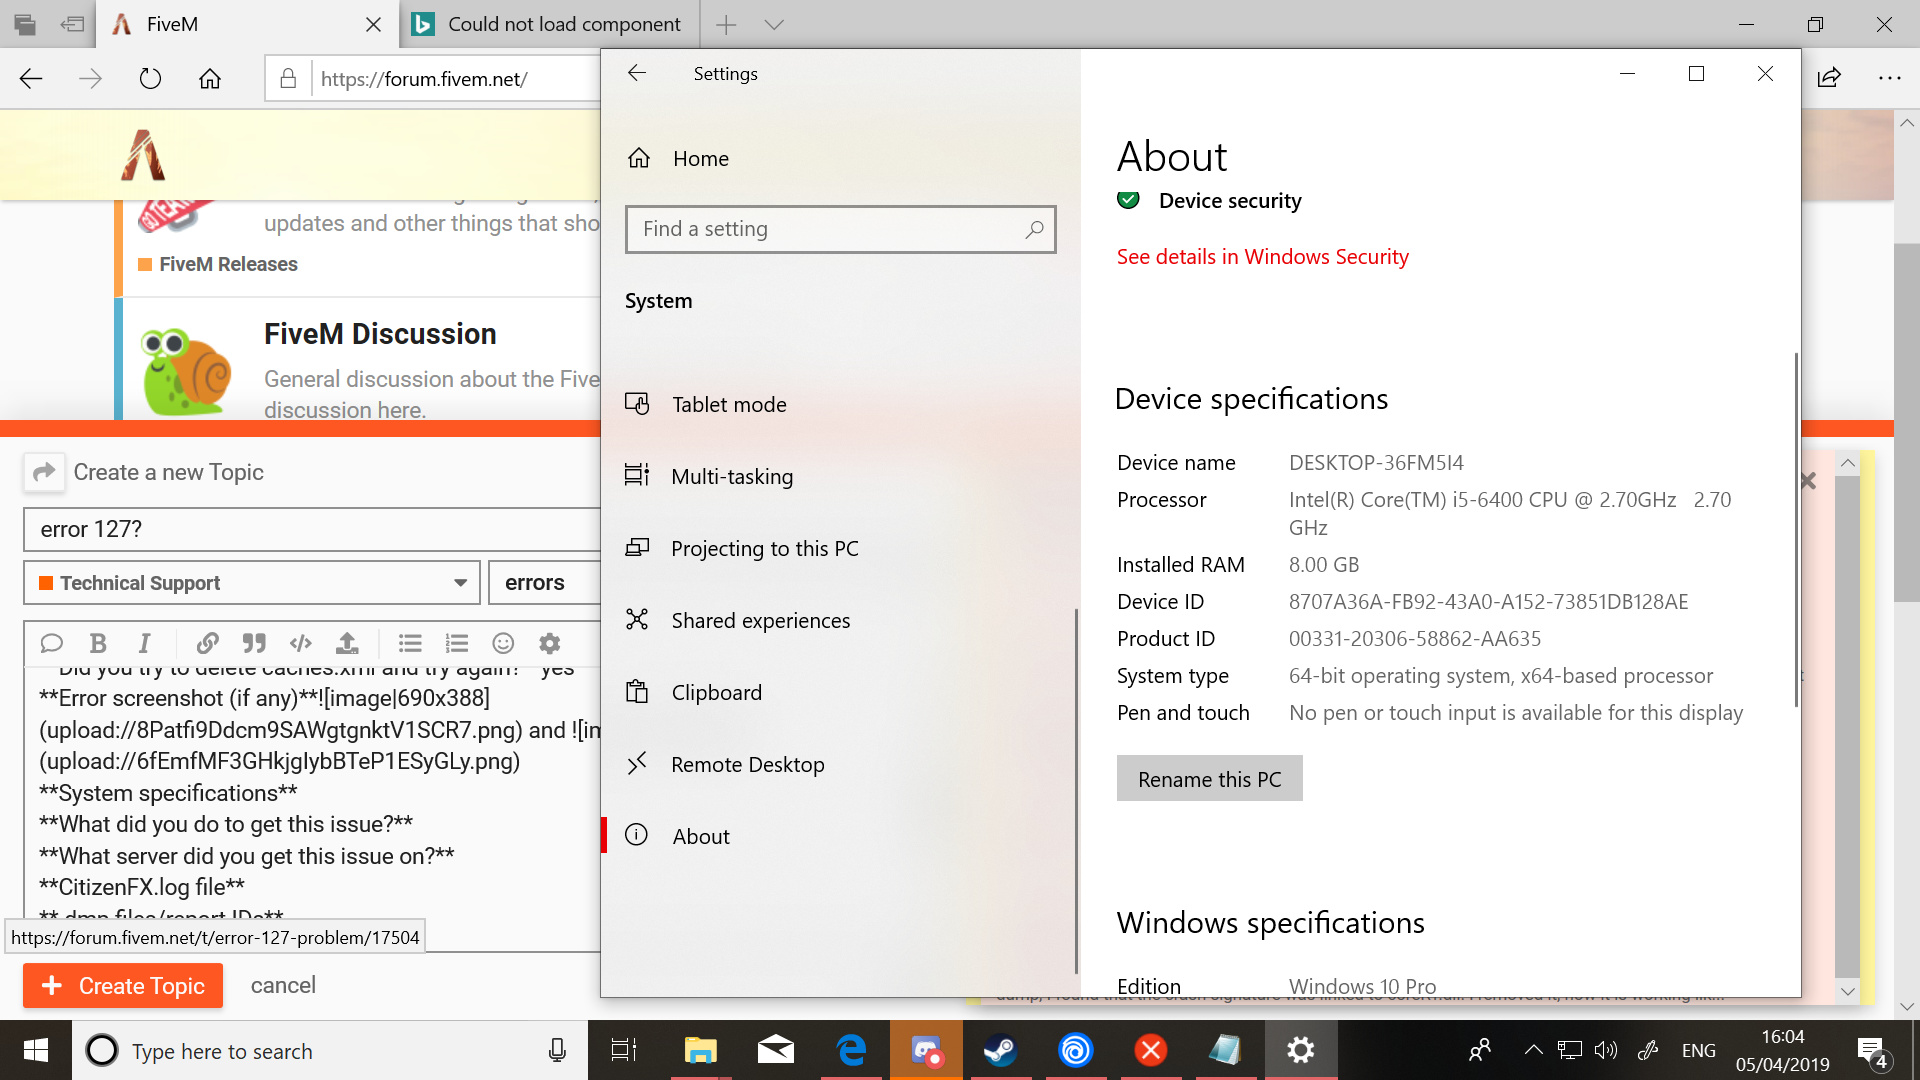The width and height of the screenshot is (1920, 1080).
Task: Click the browser page vertical scrollbar
Action: click(x=1907, y=424)
